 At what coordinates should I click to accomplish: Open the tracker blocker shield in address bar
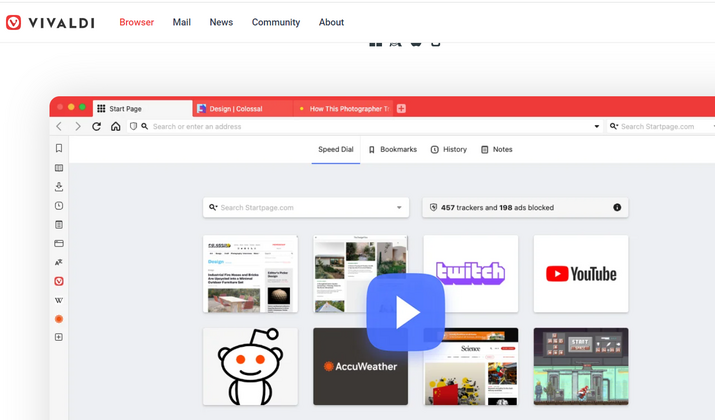[x=133, y=126]
